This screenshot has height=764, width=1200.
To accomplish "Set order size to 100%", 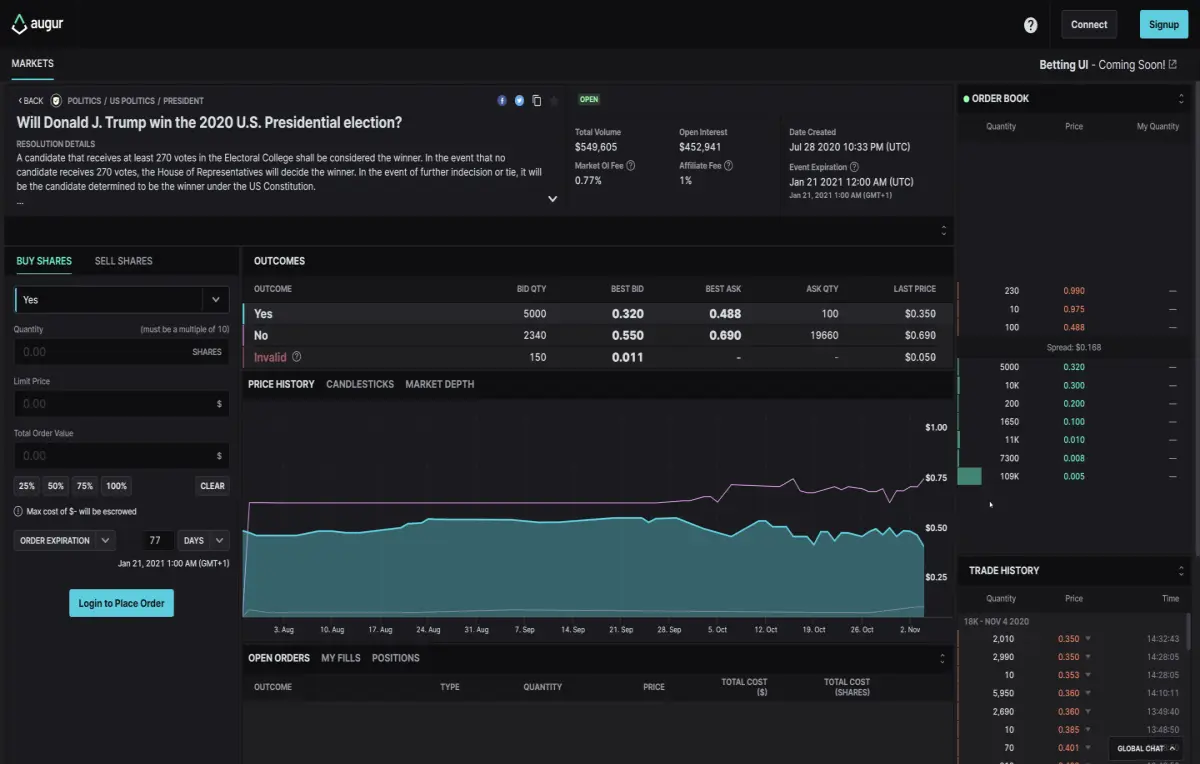I will [x=116, y=487].
